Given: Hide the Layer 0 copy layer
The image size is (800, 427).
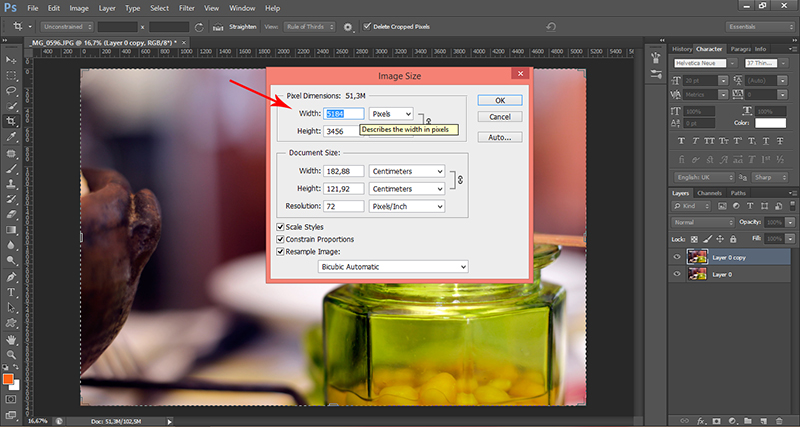Looking at the screenshot, I should (677, 257).
